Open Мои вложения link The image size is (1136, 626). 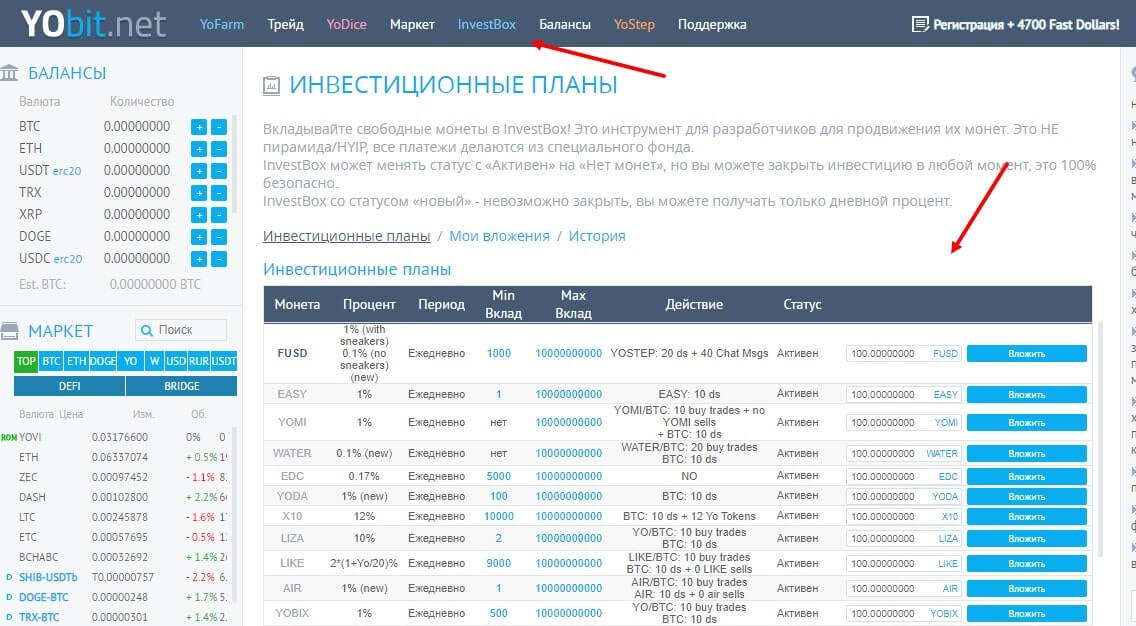point(499,236)
